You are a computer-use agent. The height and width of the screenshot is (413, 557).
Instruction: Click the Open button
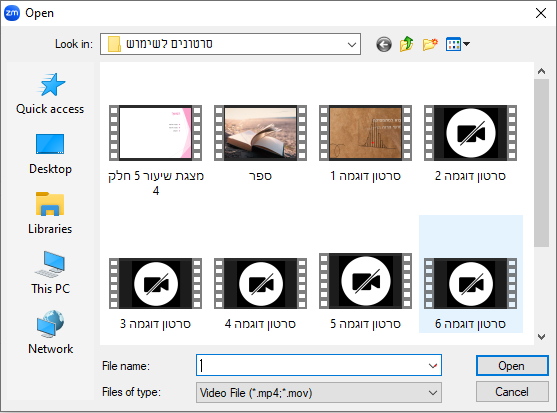[512, 365]
